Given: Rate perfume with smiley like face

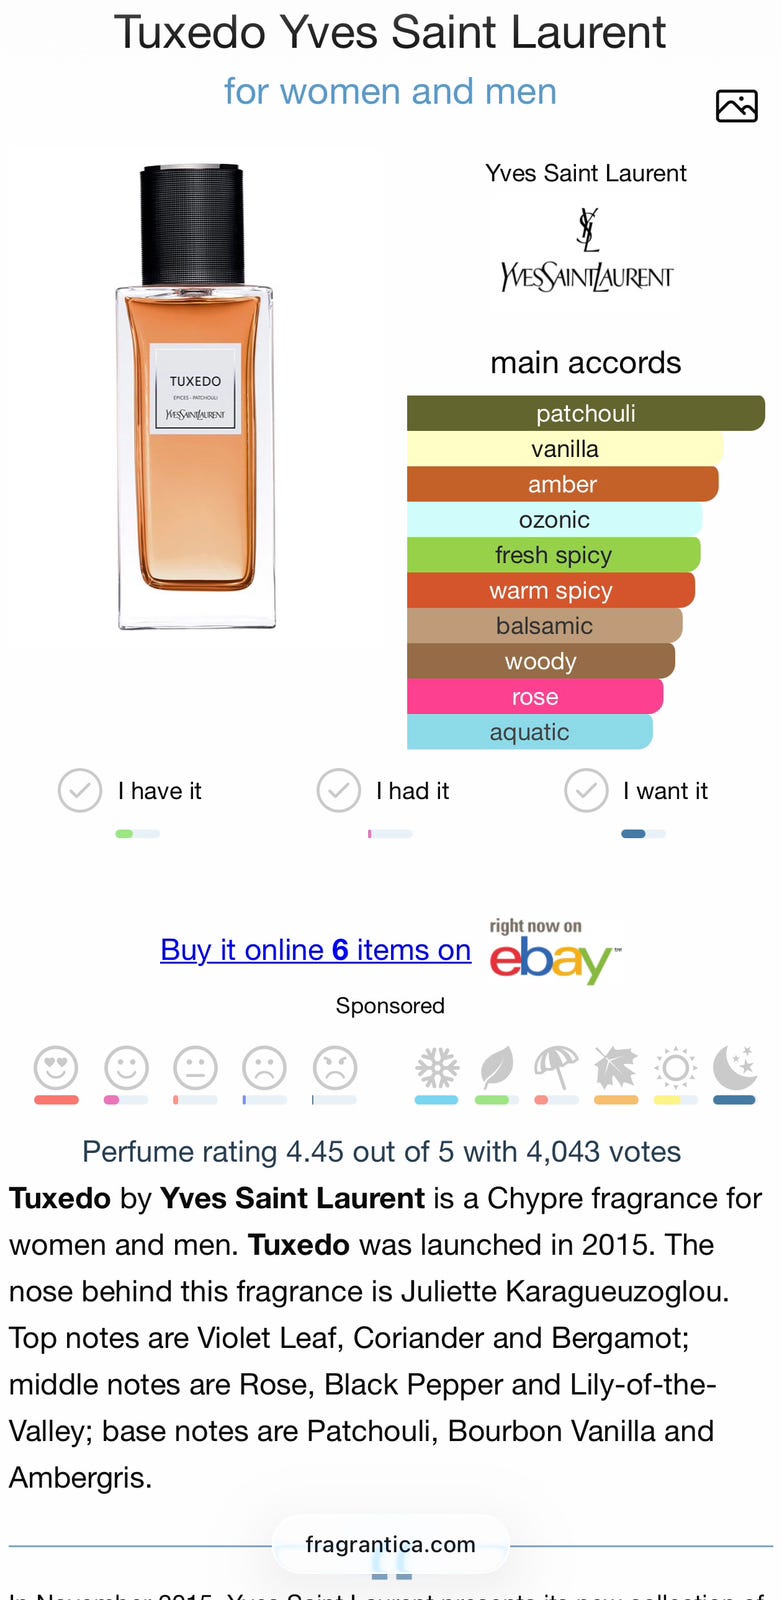Looking at the screenshot, I should pyautogui.click(x=126, y=1068).
